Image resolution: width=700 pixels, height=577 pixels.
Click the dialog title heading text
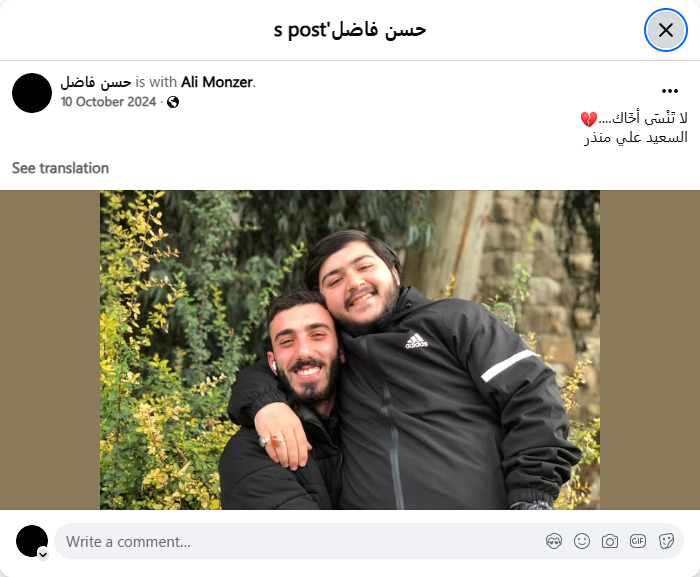(x=350, y=30)
